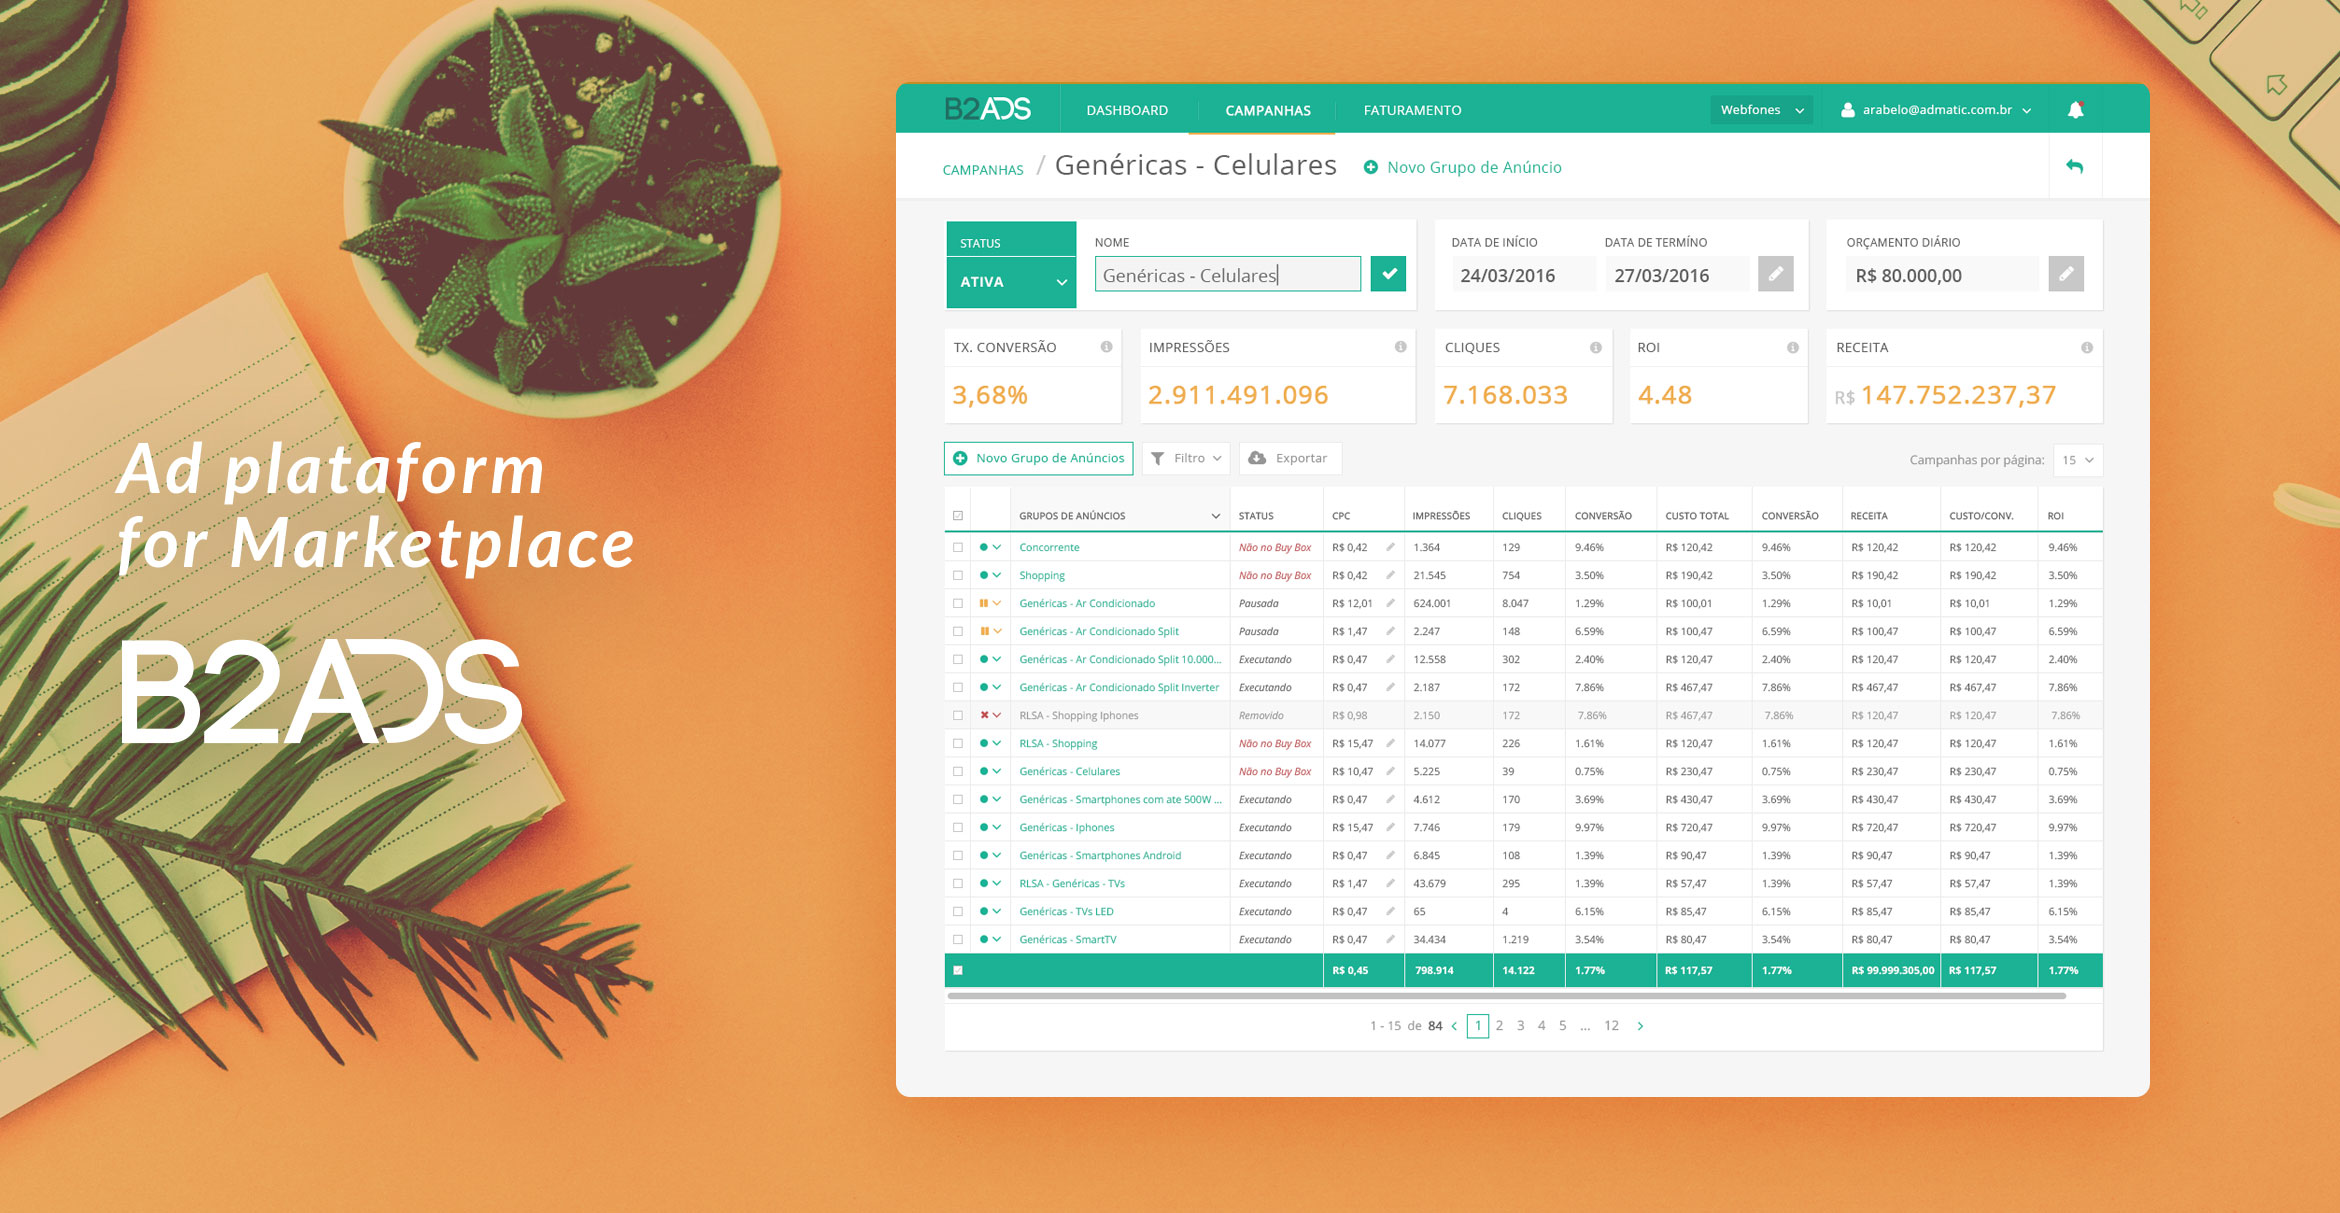Edit CPC pencil for RLSA - Genéricas - TVs
2340x1213 pixels.
coord(1390,883)
